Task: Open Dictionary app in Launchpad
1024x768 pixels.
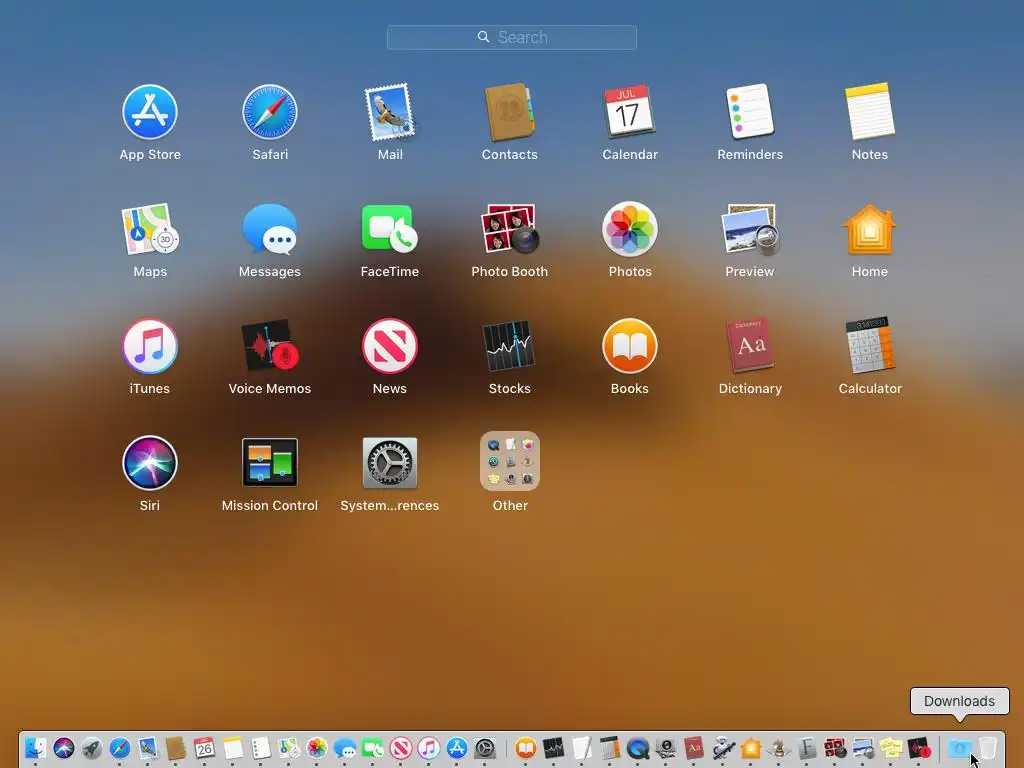Action: [750, 345]
